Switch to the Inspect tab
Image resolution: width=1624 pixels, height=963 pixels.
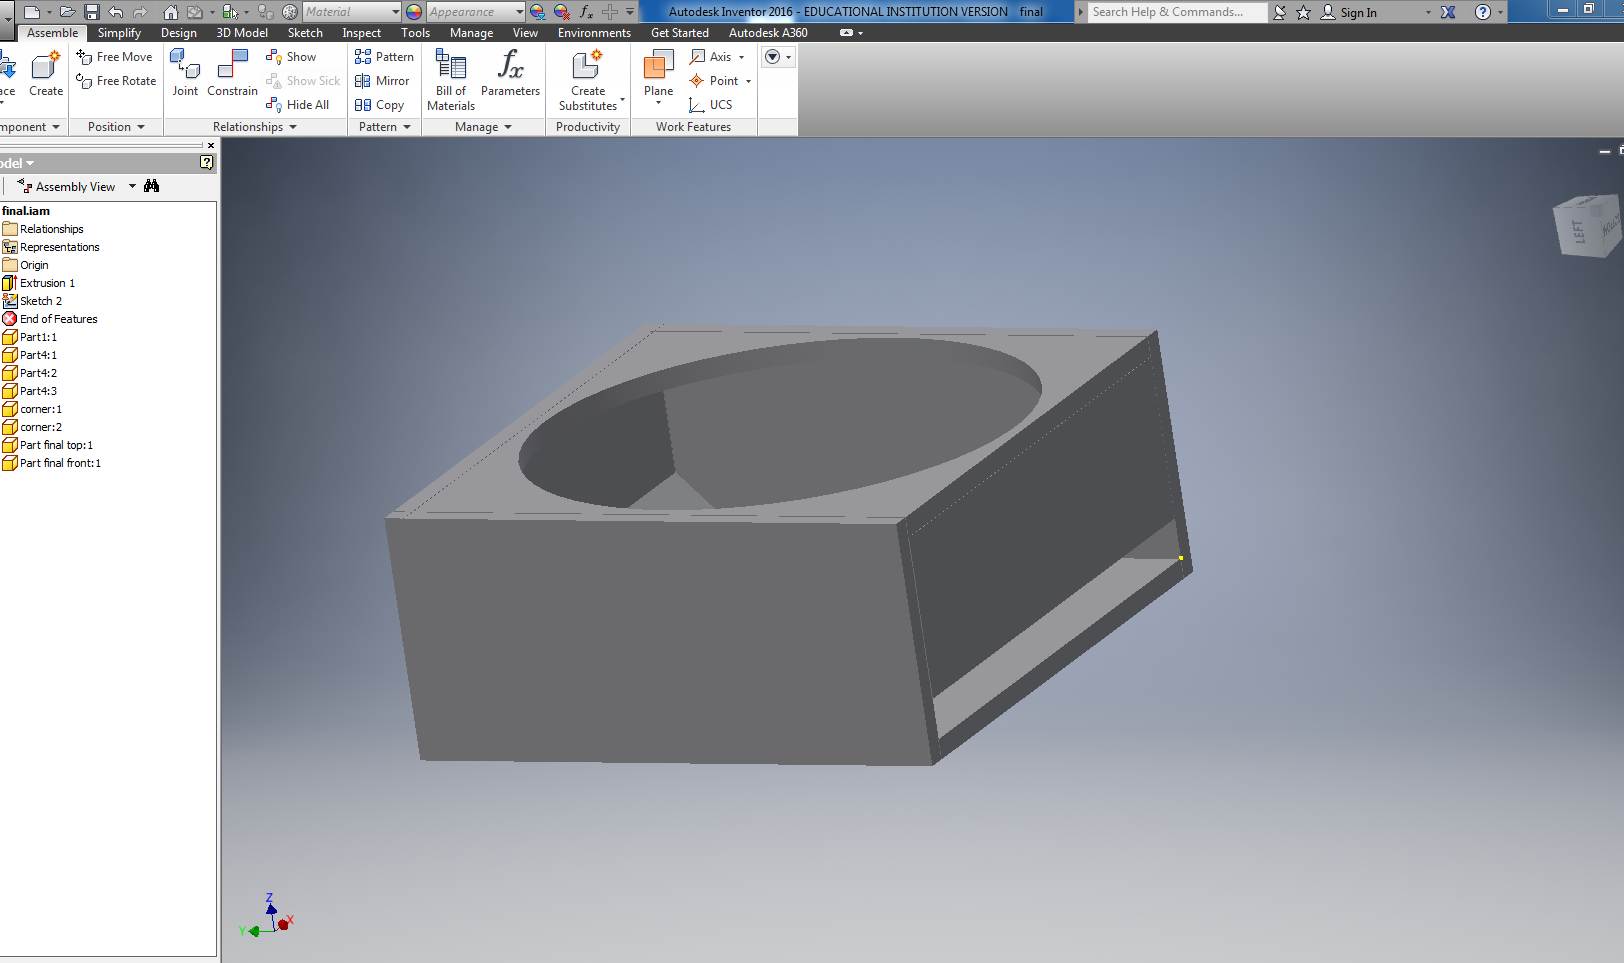pos(361,33)
